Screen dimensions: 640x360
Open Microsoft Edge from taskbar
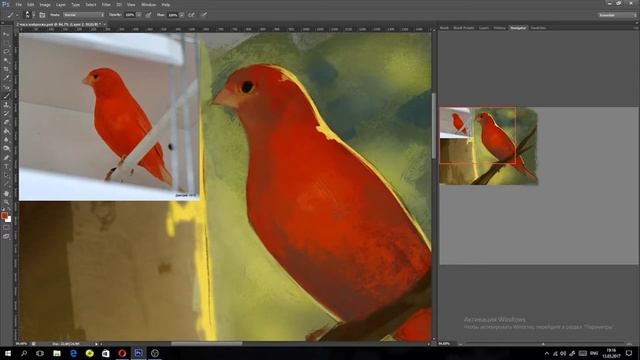[73, 353]
